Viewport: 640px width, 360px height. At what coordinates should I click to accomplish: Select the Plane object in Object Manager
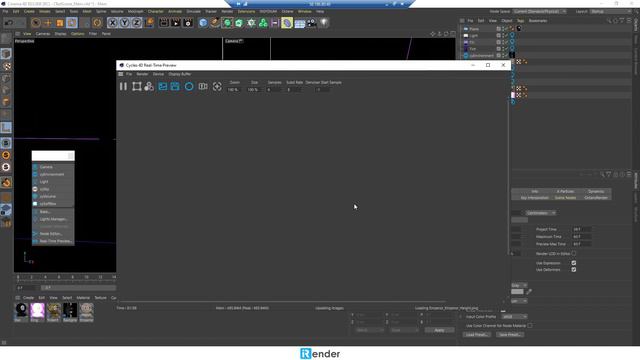[x=473, y=29]
